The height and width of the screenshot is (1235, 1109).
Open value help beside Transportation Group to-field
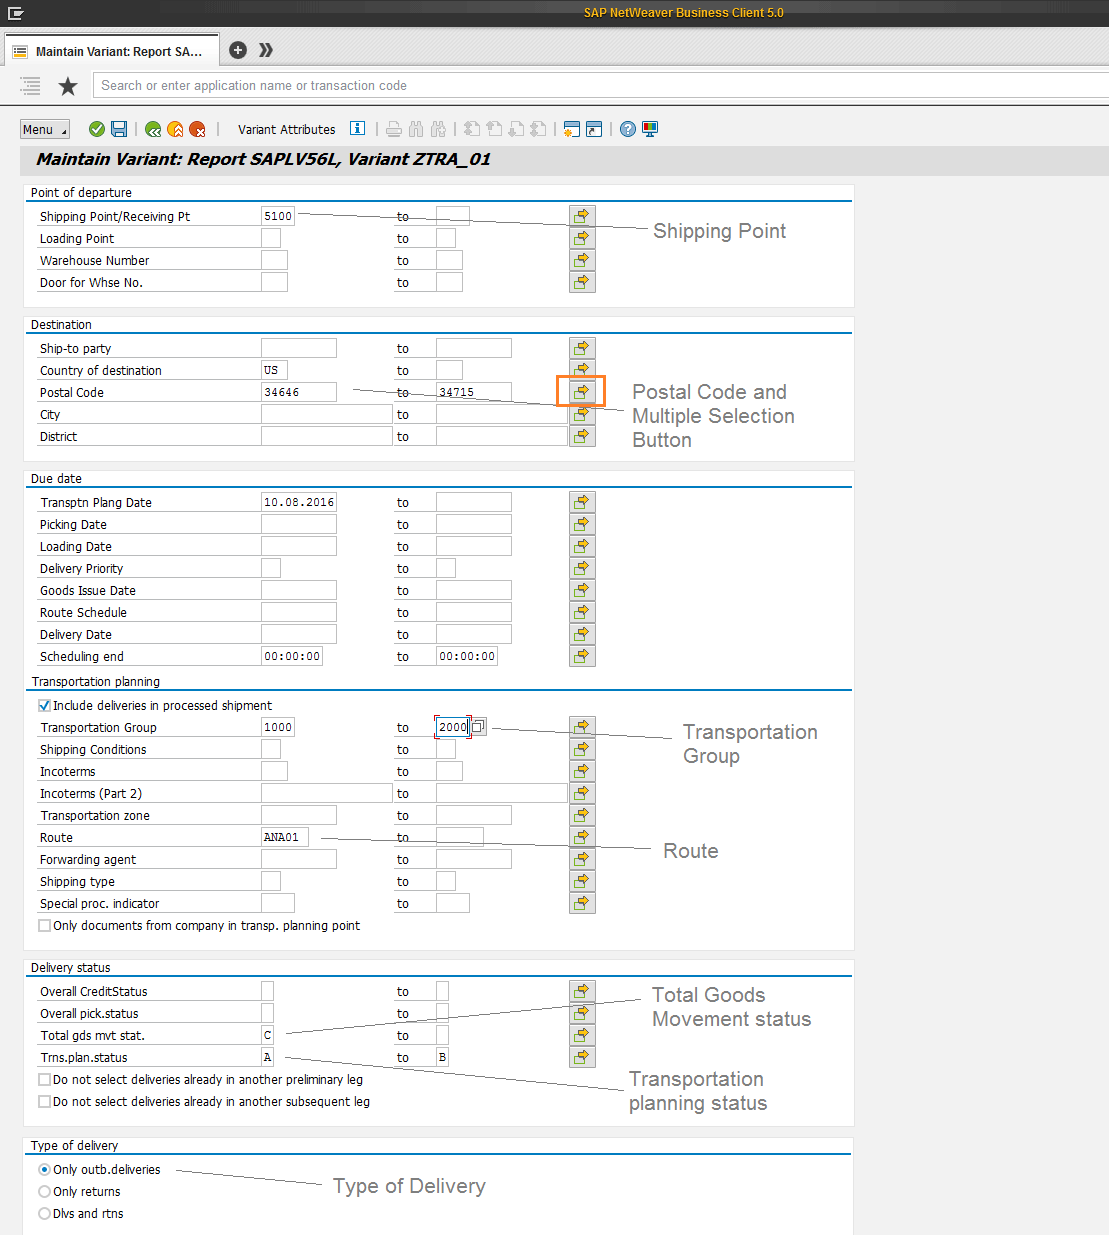tap(479, 727)
